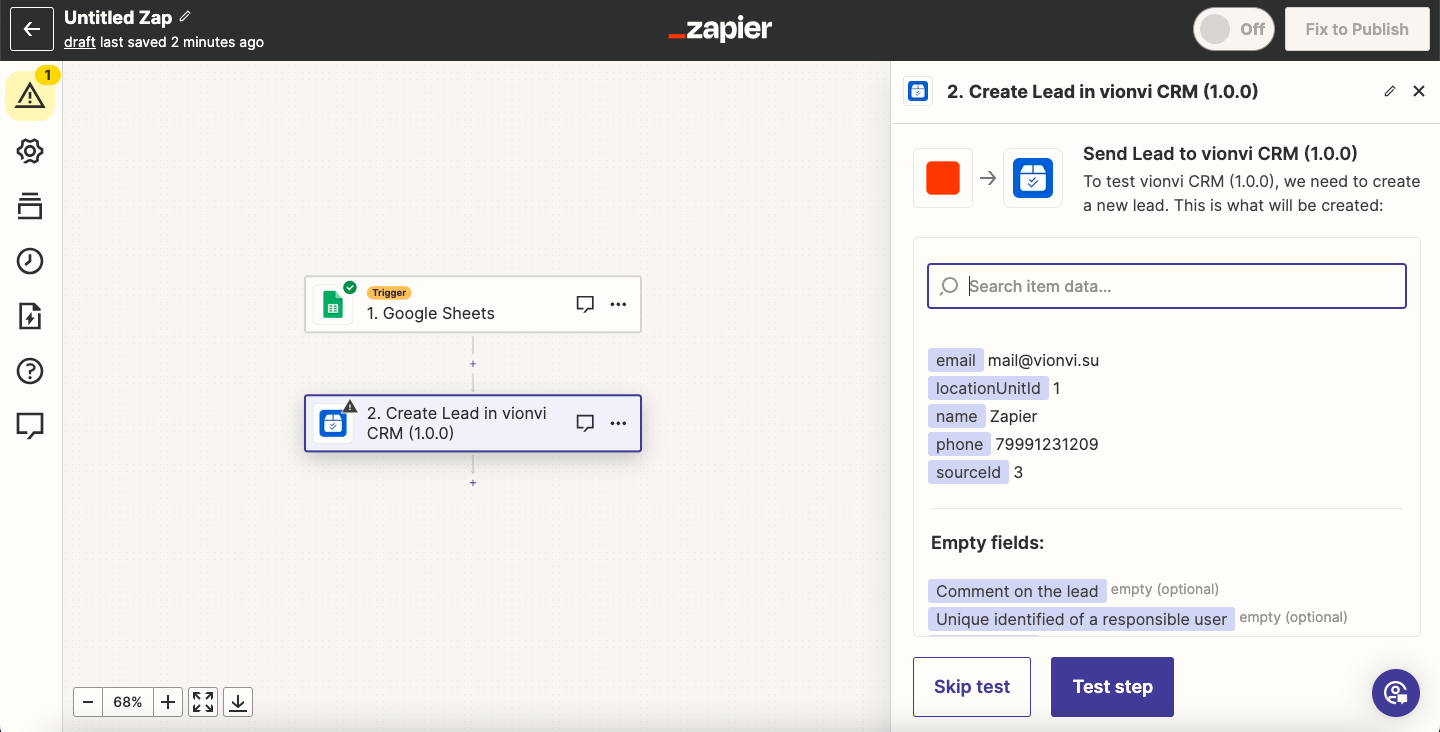
Task: Open the warnings sidebar icon
Action: point(30,96)
